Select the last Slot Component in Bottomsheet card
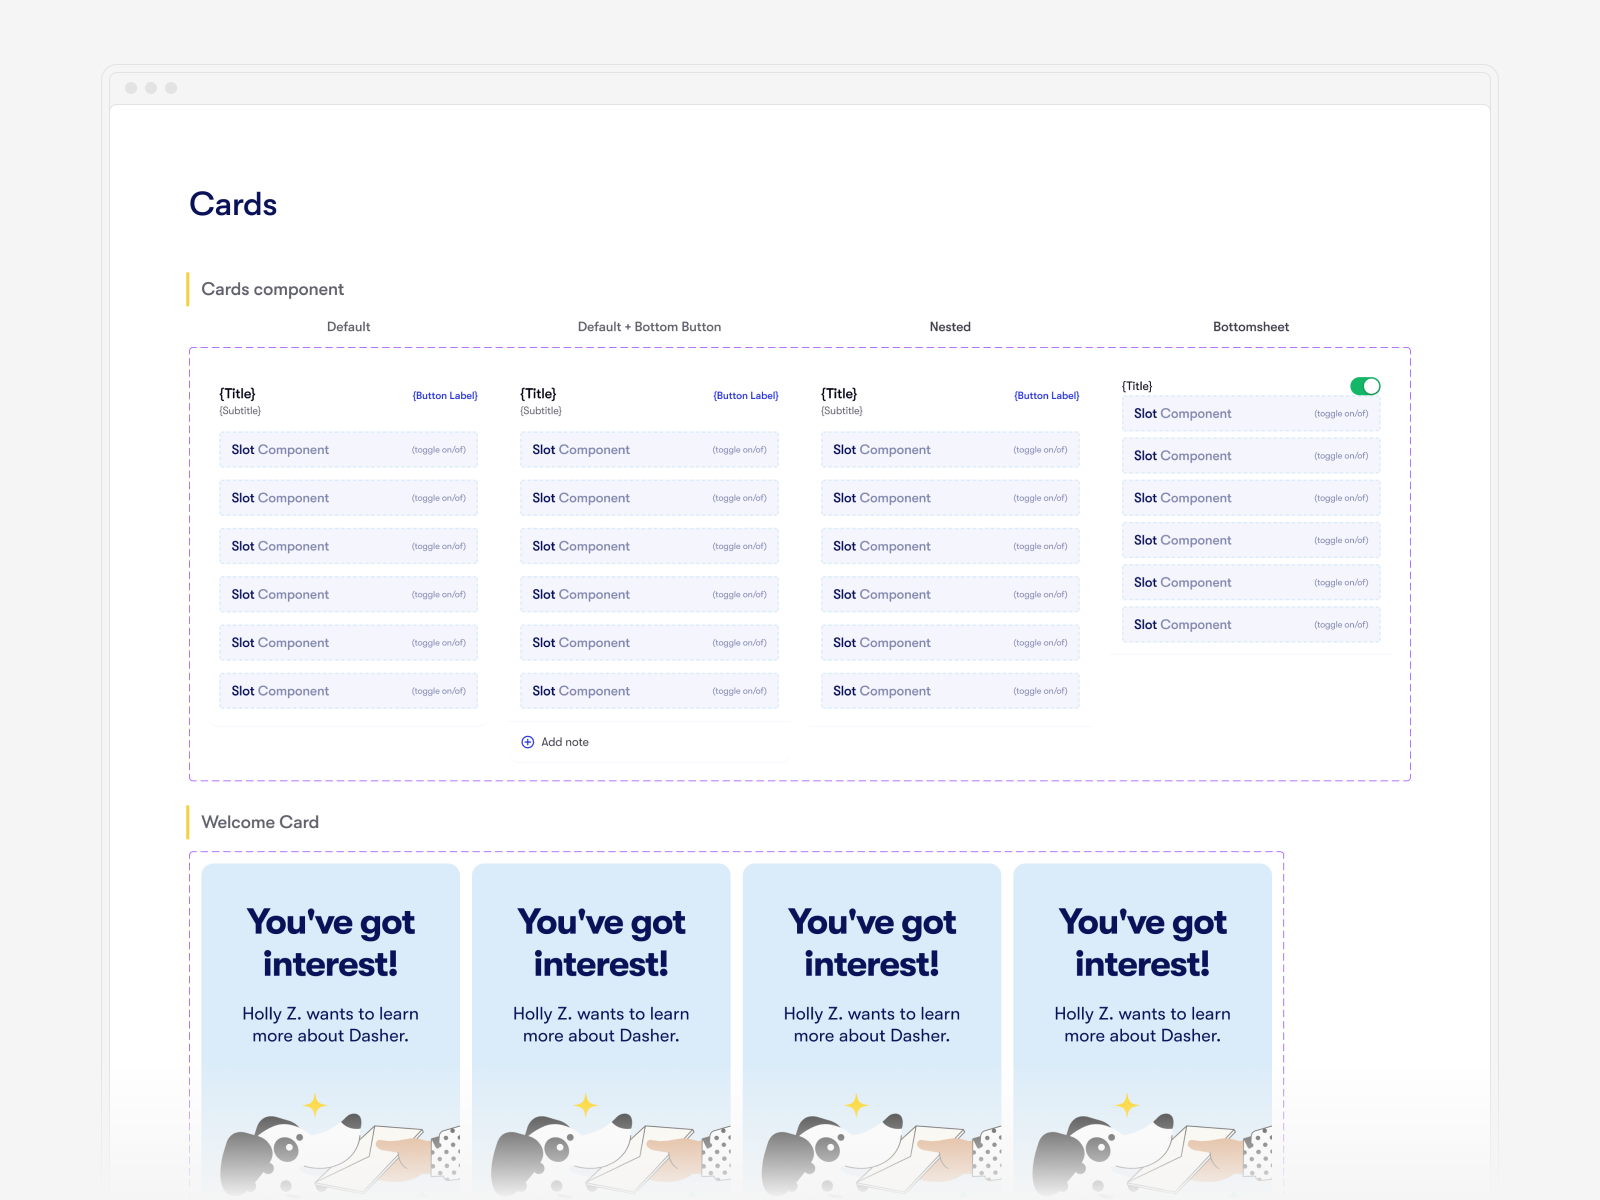 point(1251,625)
